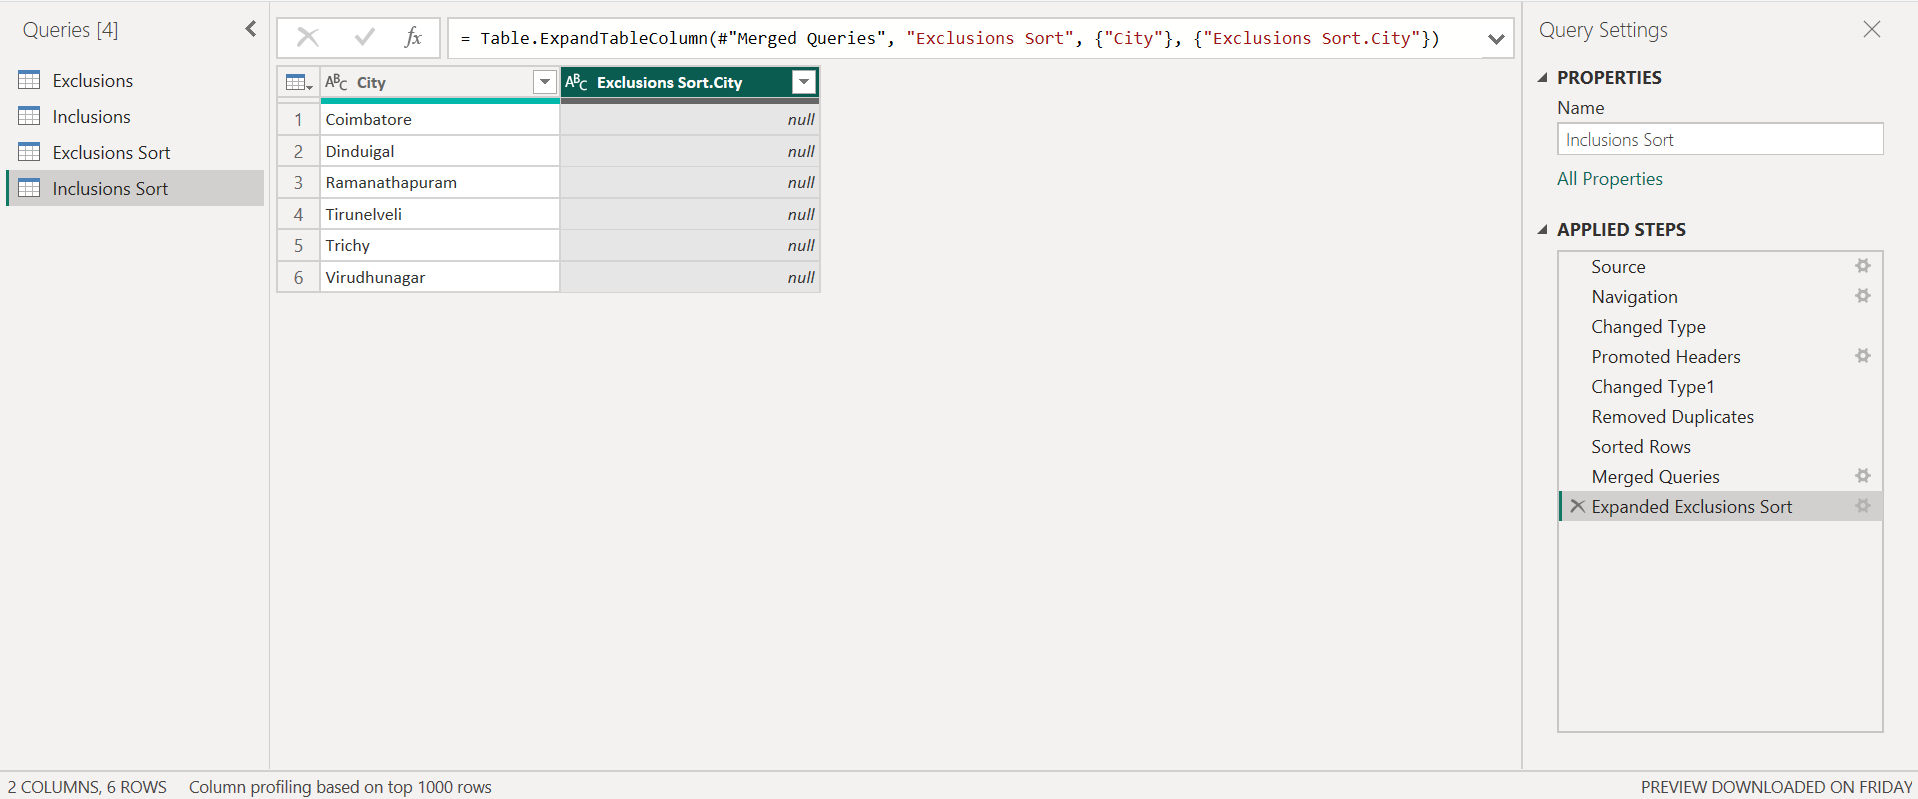Select the Expanded Exclusions Sort step
Viewport: 1918px width, 799px height.
click(x=1720, y=507)
